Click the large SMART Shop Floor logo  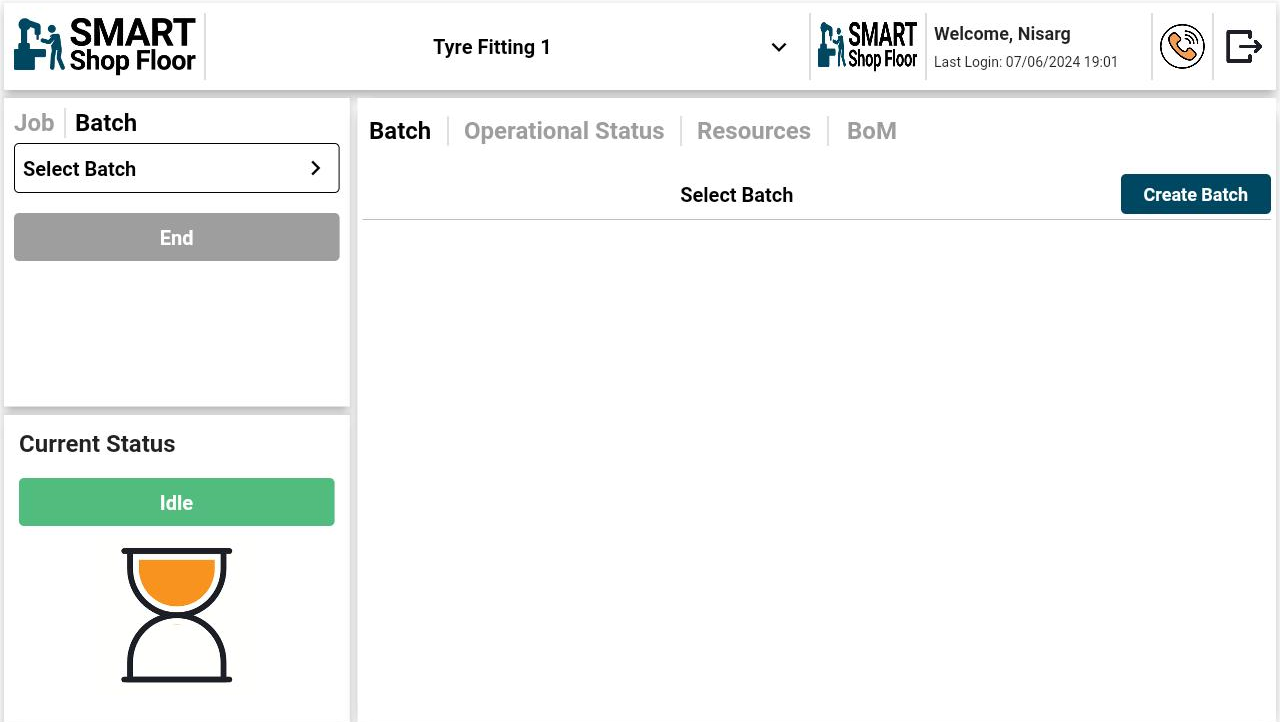[x=105, y=47]
